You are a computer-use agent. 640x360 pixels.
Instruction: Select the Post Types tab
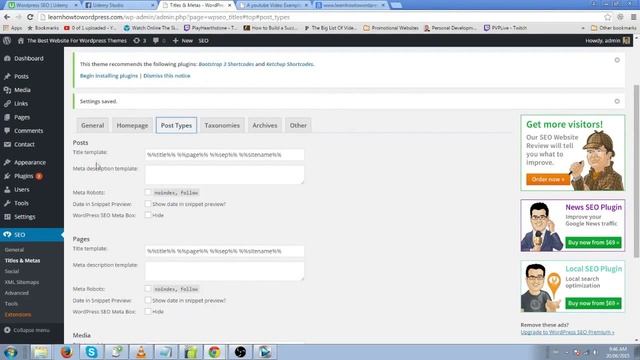(x=176, y=125)
